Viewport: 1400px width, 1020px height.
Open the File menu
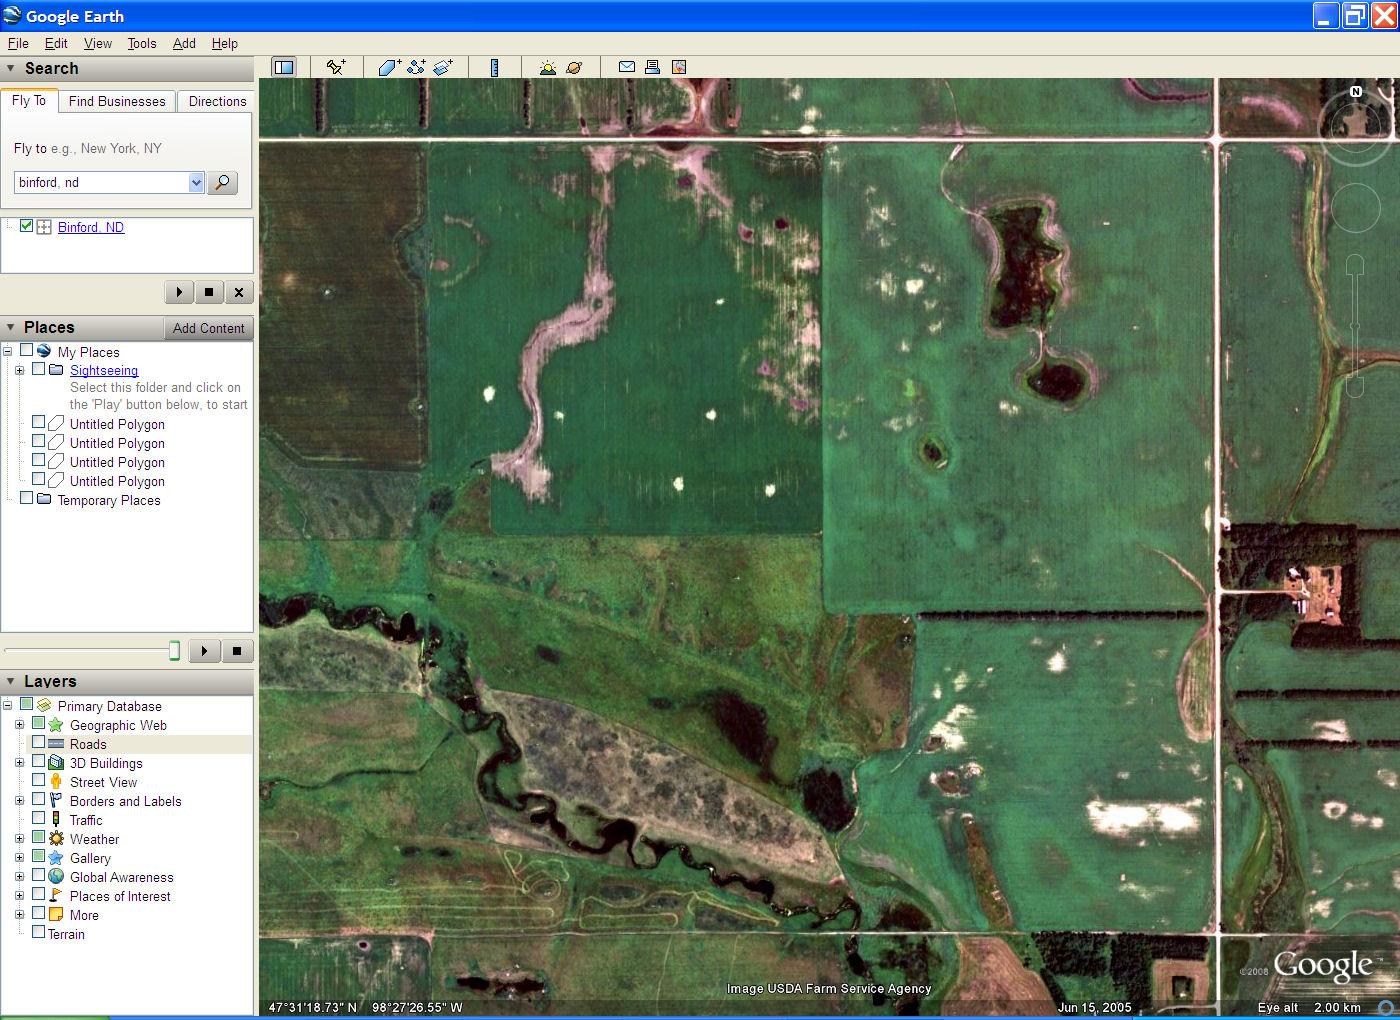point(18,43)
